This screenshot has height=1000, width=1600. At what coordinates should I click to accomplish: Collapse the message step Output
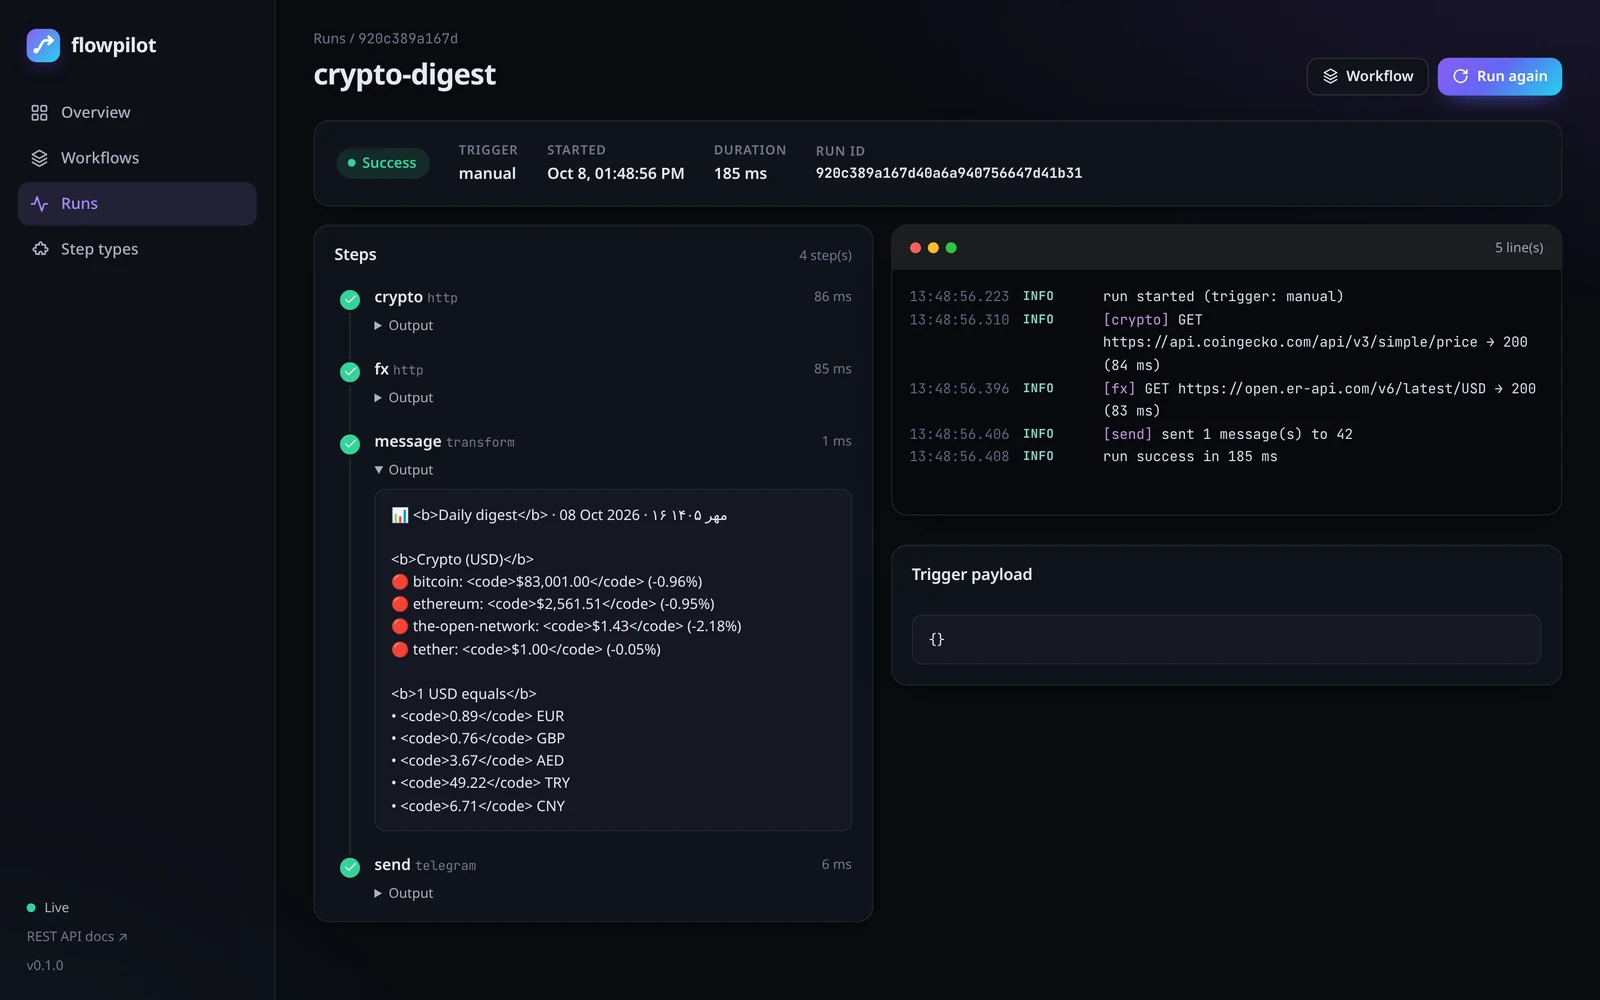coord(404,470)
